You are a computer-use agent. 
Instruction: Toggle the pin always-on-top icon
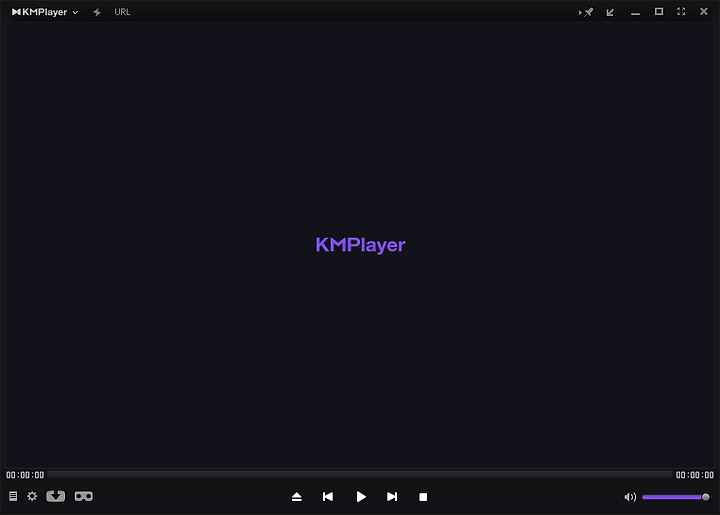pos(586,12)
